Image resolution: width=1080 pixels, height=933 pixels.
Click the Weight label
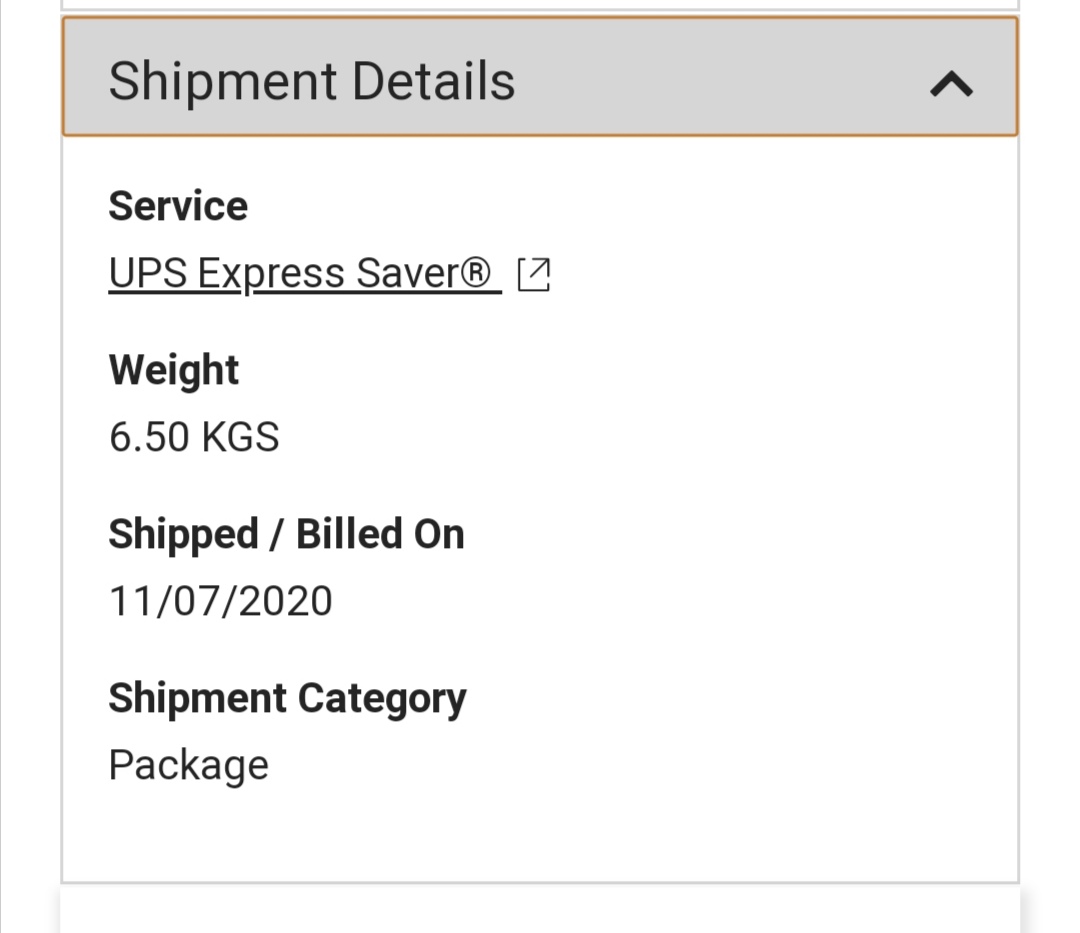point(174,370)
